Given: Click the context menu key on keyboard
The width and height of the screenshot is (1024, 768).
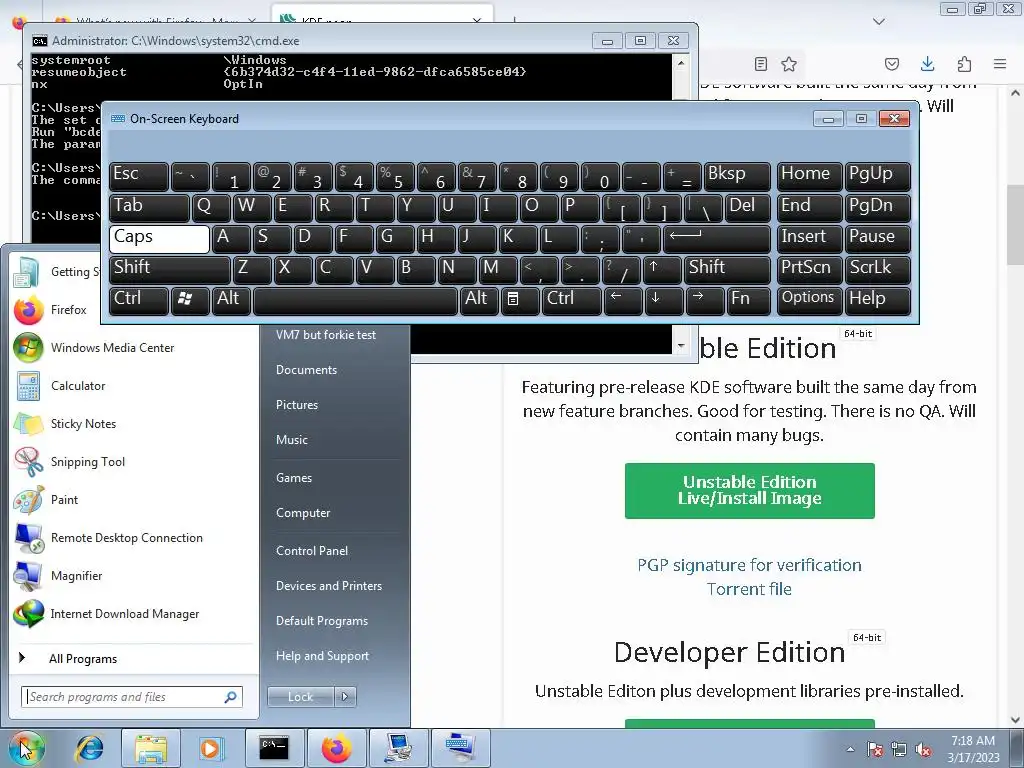Looking at the screenshot, I should [x=519, y=300].
